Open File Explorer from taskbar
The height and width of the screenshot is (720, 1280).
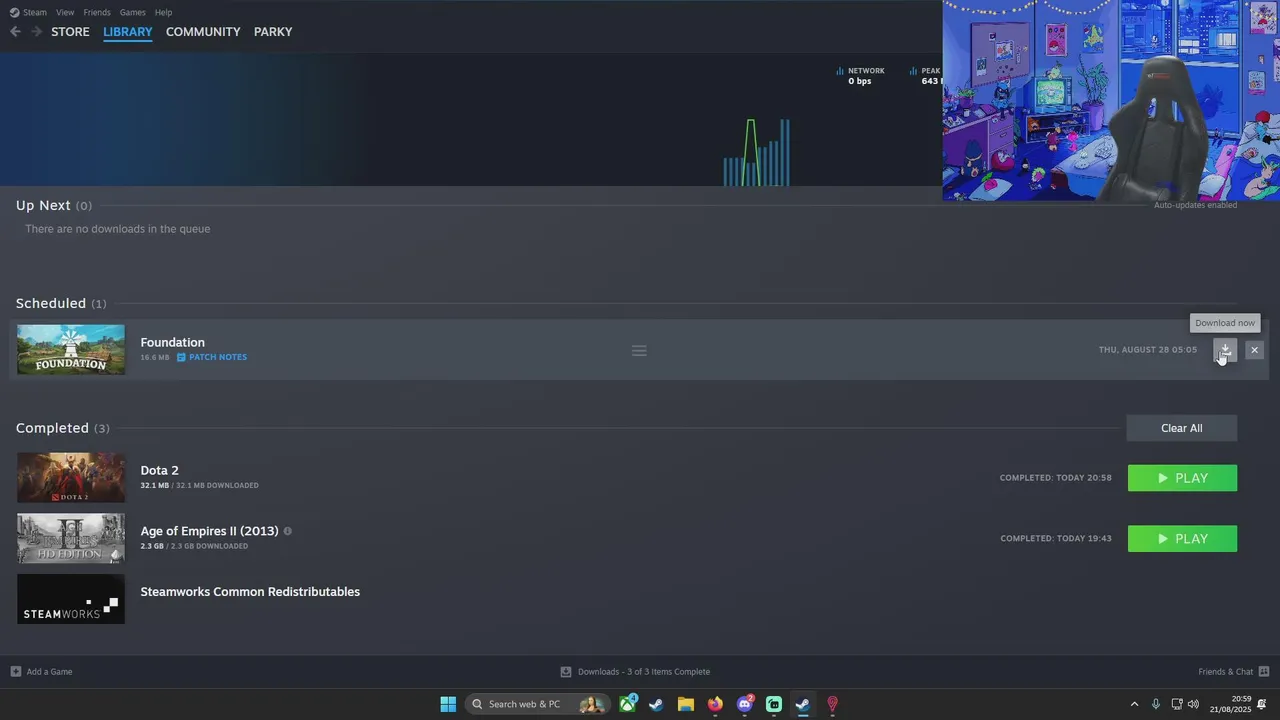[686, 704]
